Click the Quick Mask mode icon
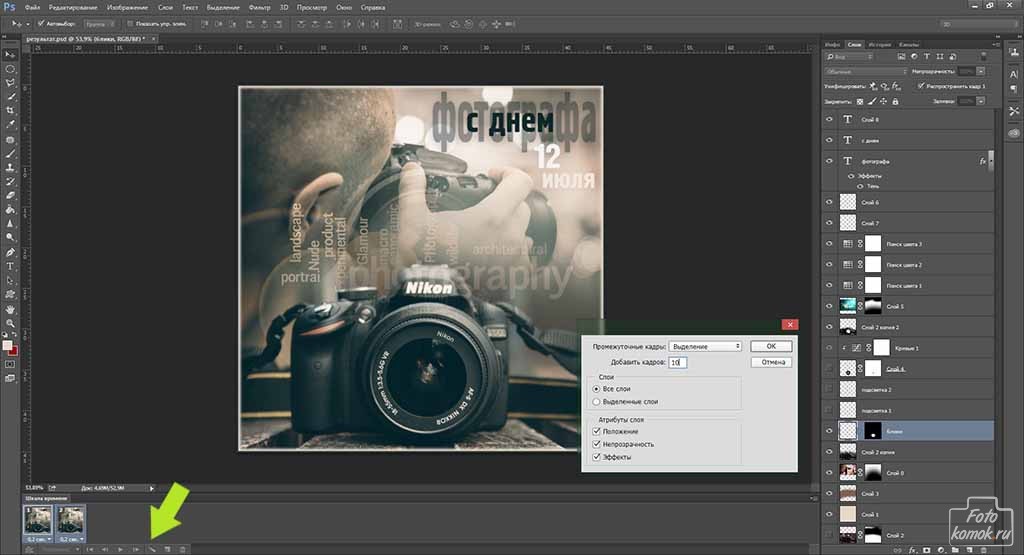 tap(10, 364)
